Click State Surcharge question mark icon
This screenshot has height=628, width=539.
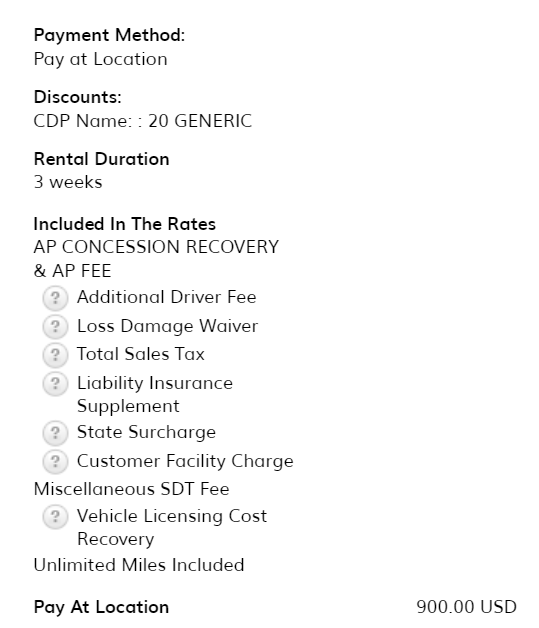click(x=55, y=433)
